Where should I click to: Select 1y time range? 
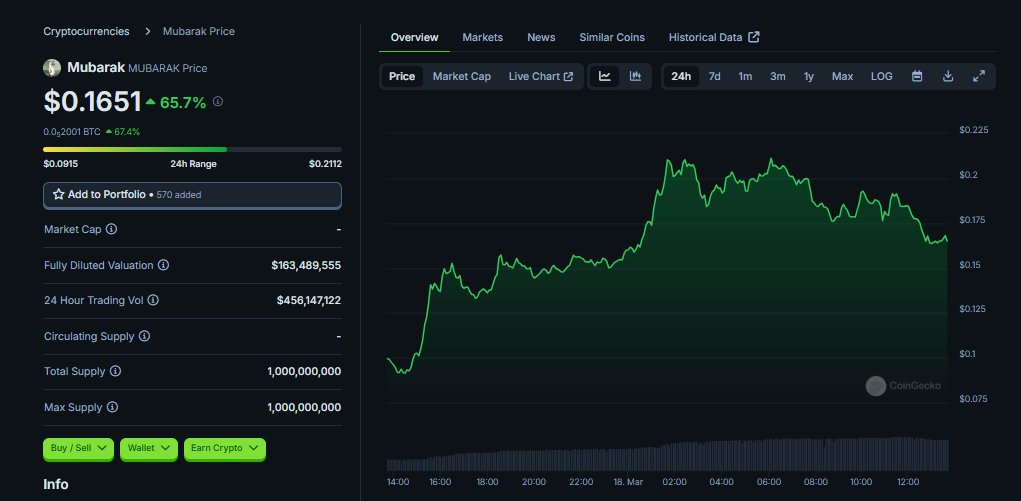click(x=809, y=76)
